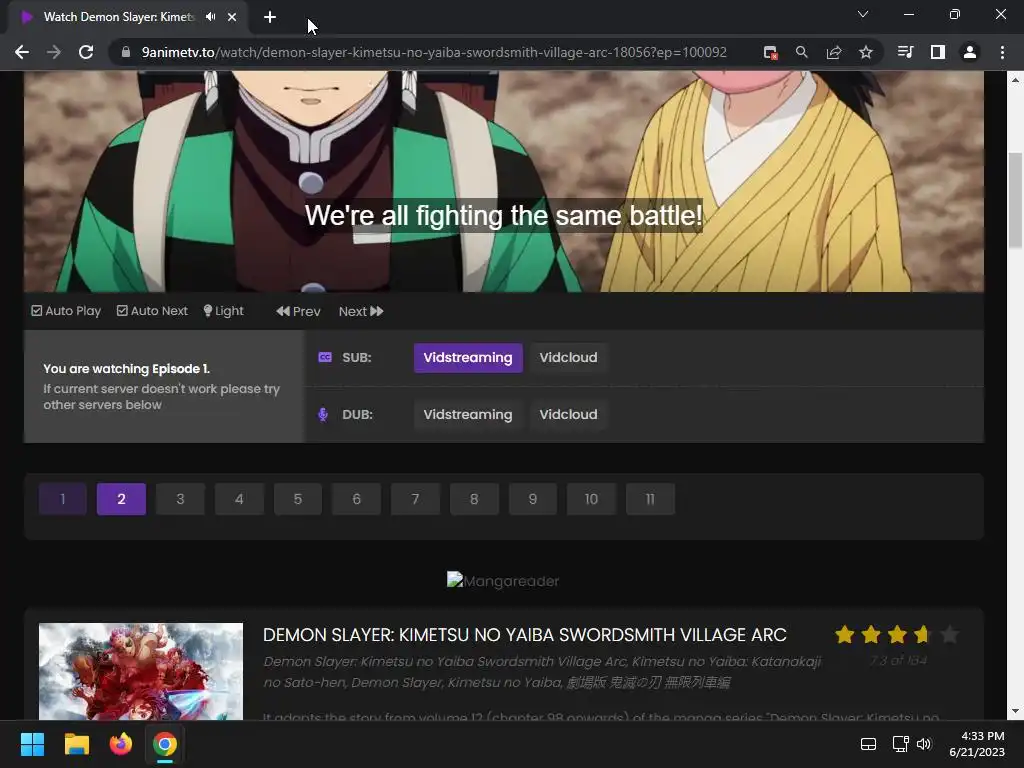Select SUB Vidstreaming server
Screen dimensions: 1024x768
point(468,358)
